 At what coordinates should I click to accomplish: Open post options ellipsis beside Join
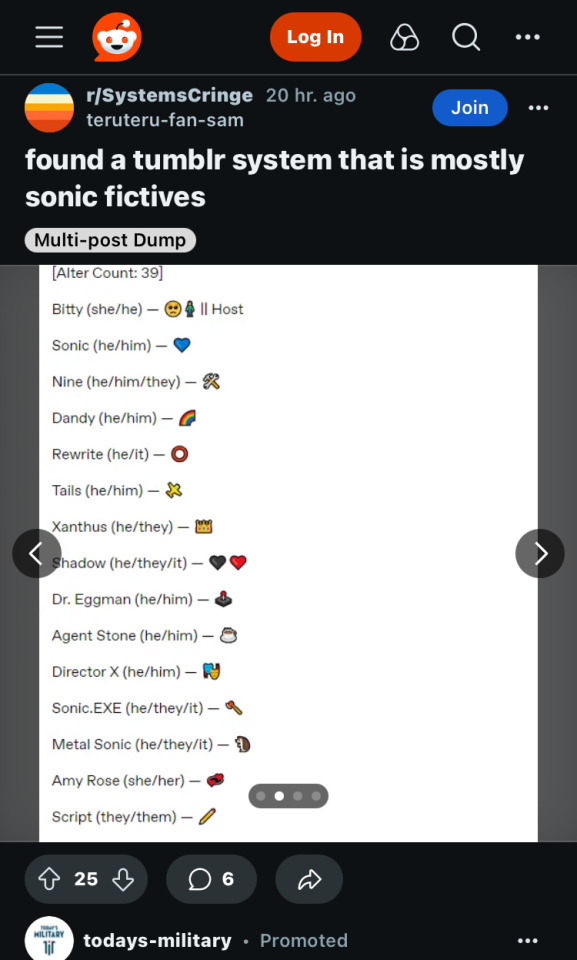(538, 108)
